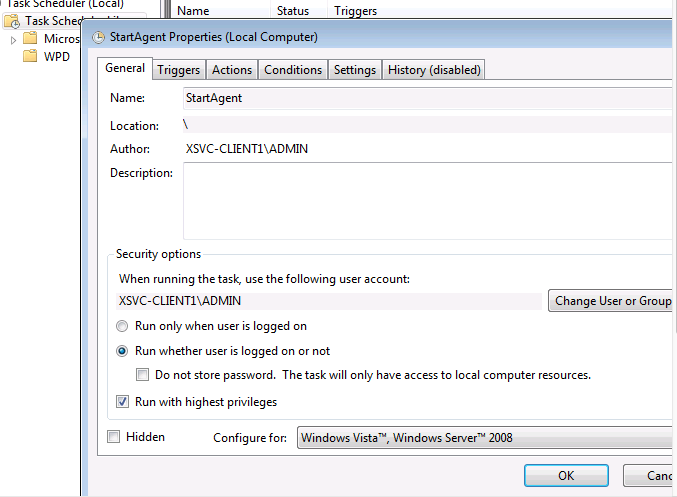Click the Microsoft folder icon in tree
The image size is (677, 497).
click(x=30, y=39)
